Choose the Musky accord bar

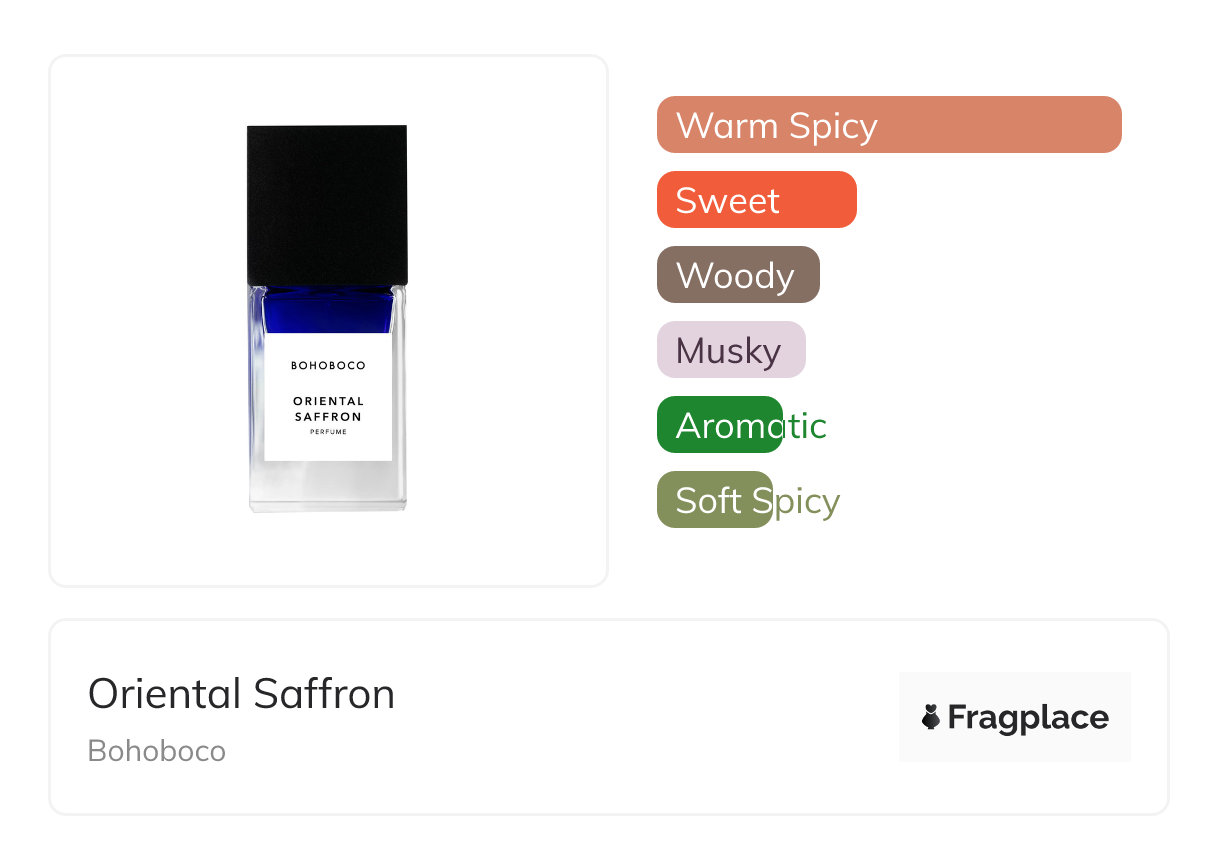(x=731, y=350)
